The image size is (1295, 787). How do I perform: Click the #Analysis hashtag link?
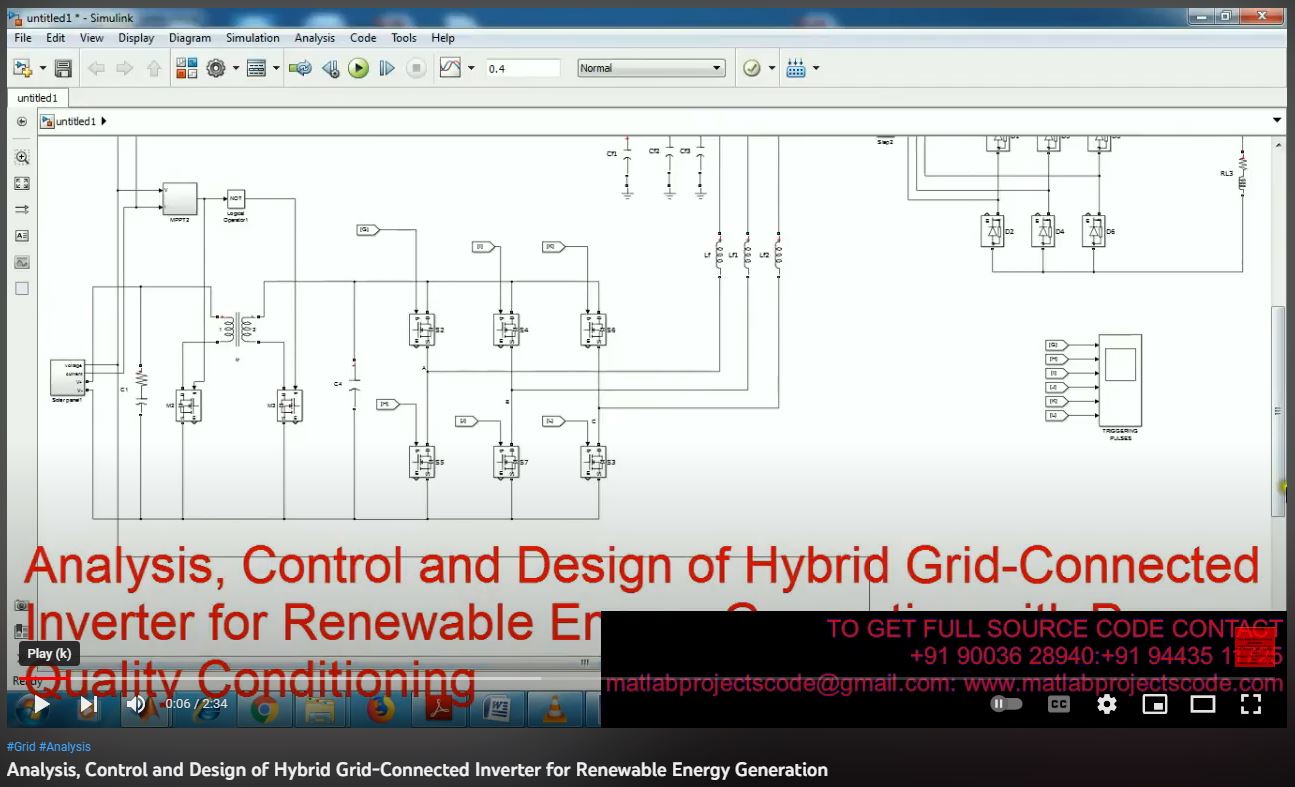[x=65, y=747]
